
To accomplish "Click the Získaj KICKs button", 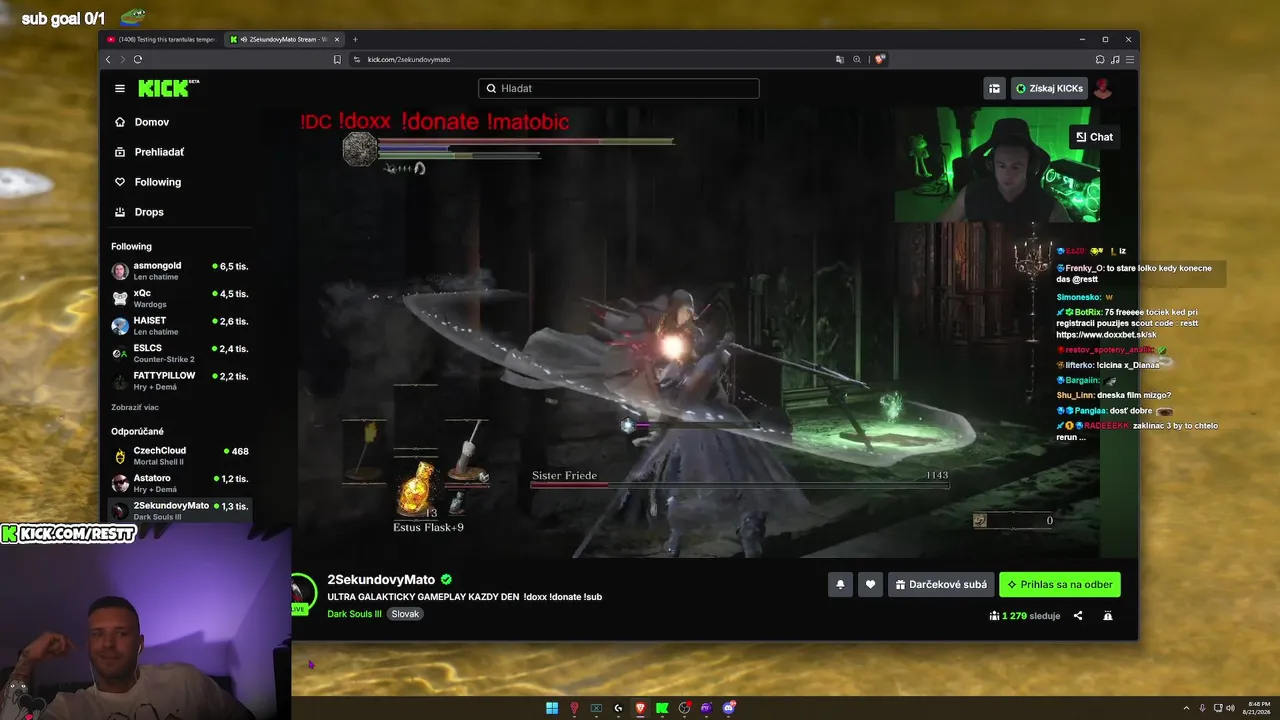I will point(1049,88).
